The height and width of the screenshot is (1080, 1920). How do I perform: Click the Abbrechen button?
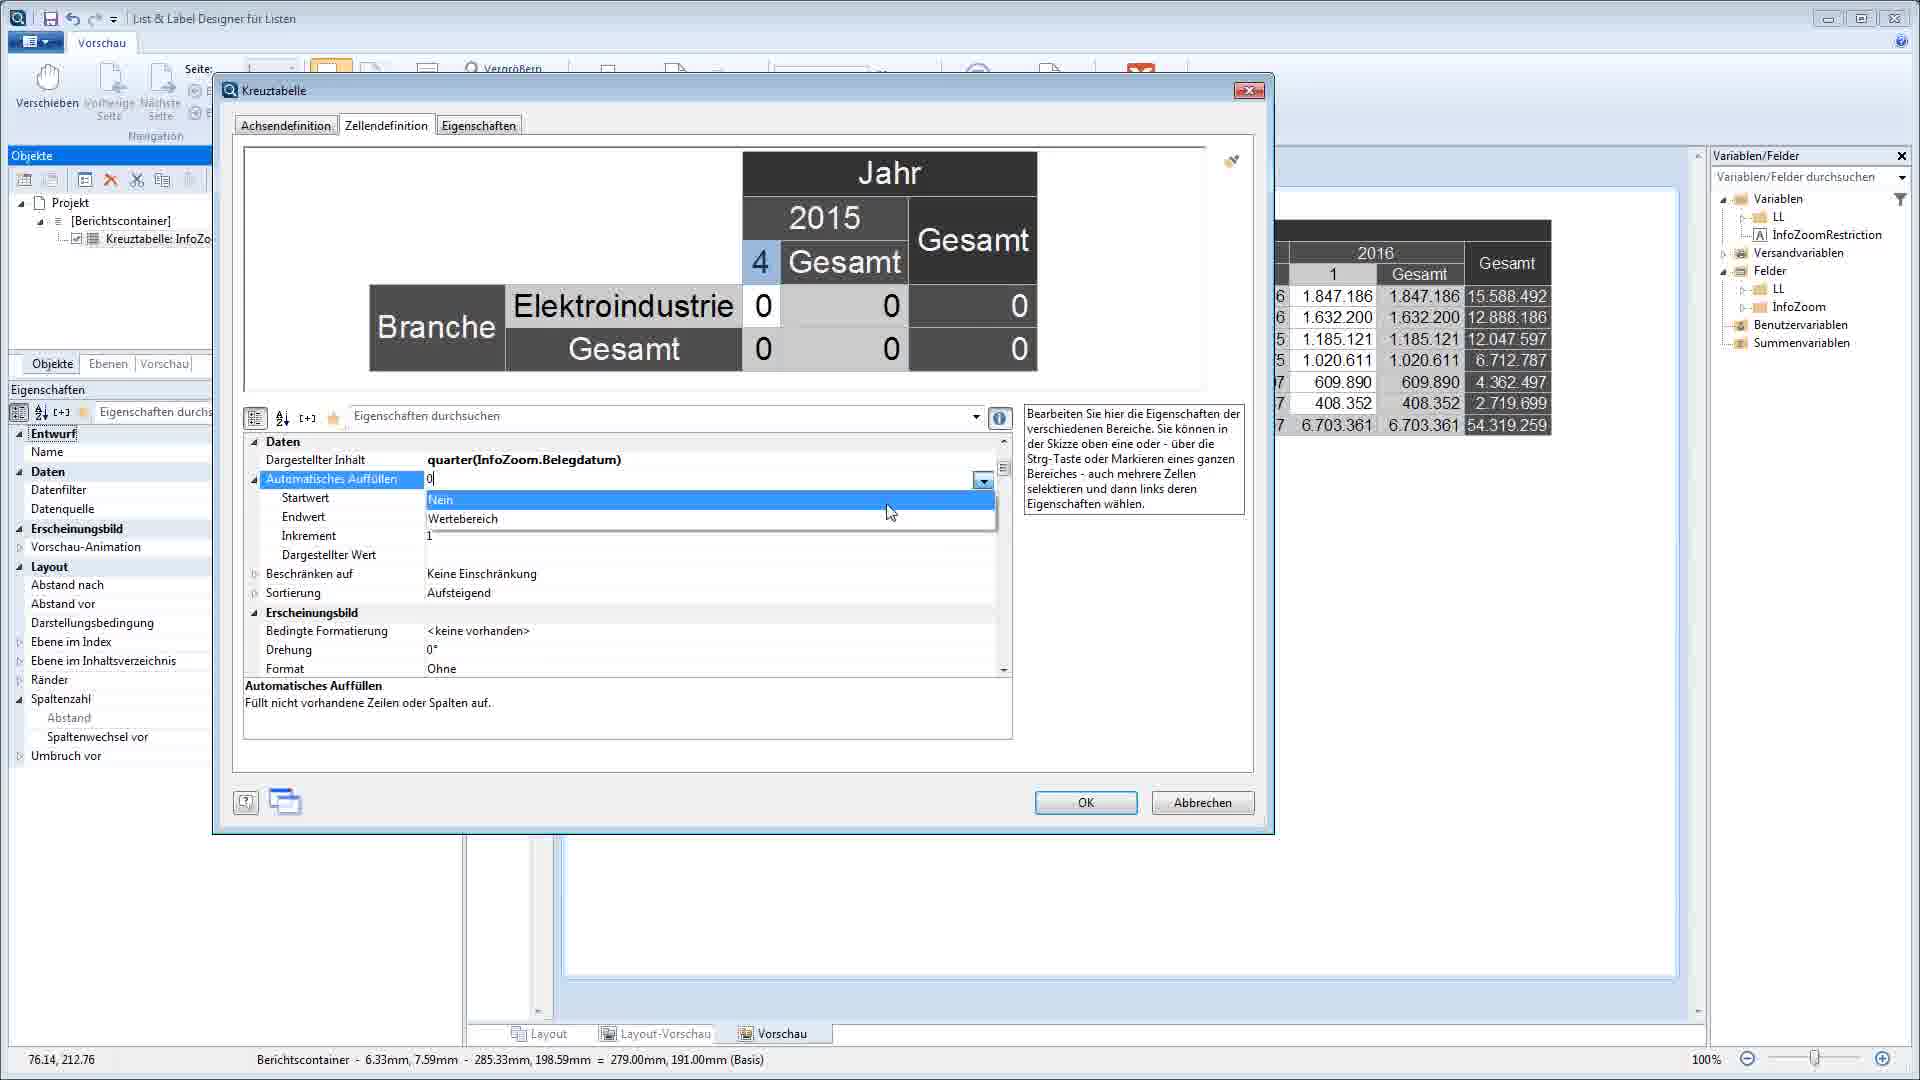click(1203, 803)
